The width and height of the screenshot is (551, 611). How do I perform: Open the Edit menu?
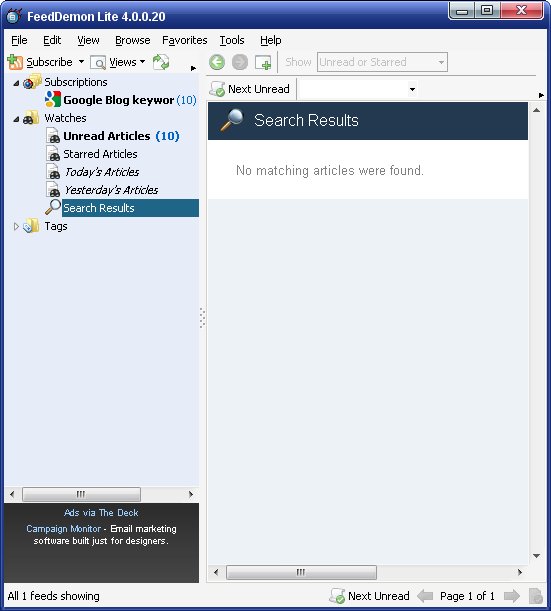(x=52, y=40)
